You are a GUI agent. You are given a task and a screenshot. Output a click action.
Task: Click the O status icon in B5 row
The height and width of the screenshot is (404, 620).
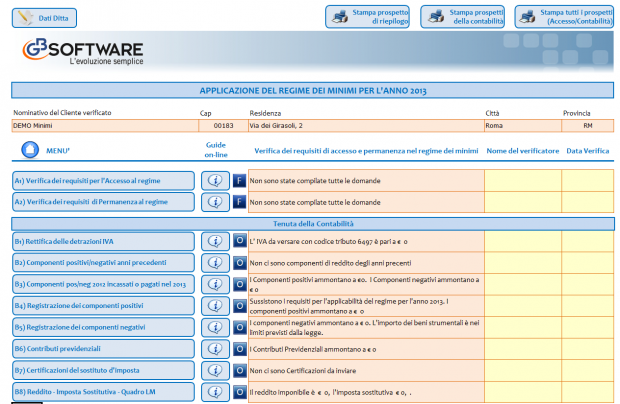[240, 327]
